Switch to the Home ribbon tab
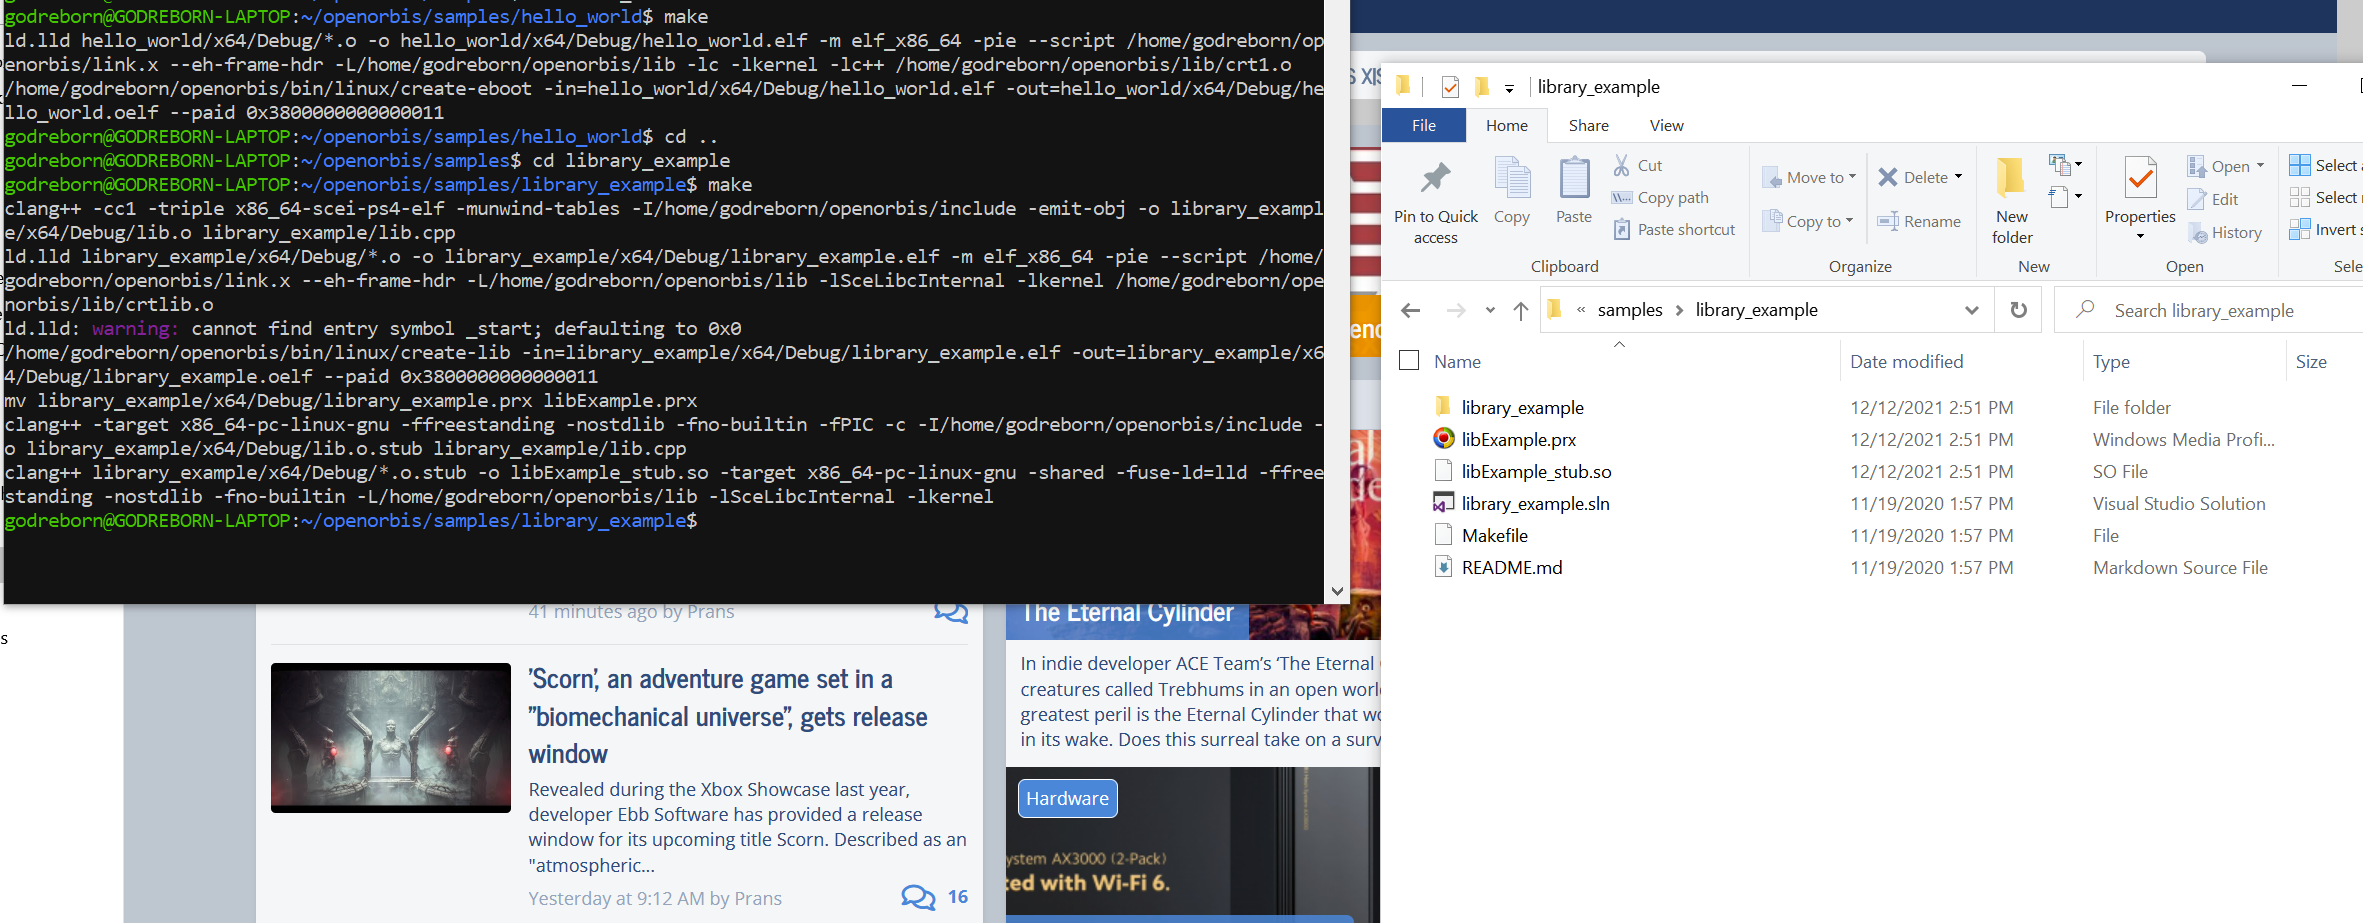This screenshot has width=2363, height=923. tap(1506, 125)
